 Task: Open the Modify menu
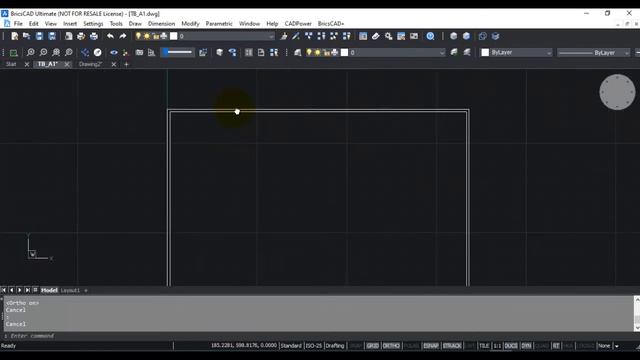pos(190,24)
